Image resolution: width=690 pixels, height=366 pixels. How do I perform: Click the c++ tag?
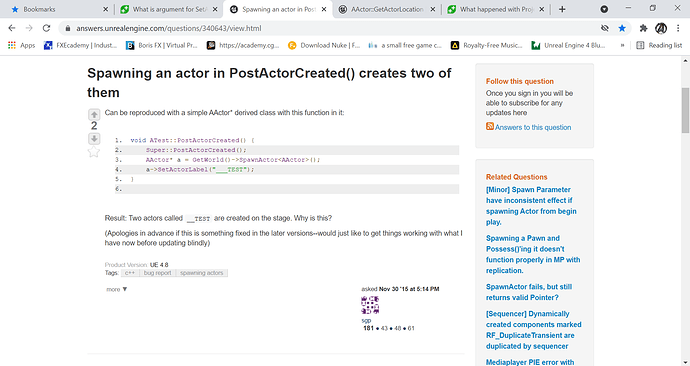(x=130, y=273)
